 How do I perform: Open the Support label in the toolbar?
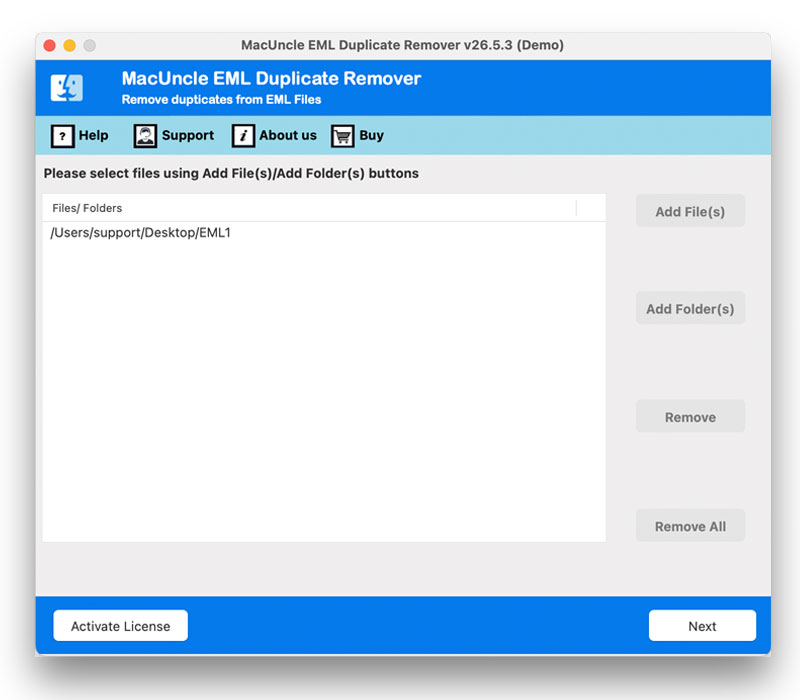coord(188,136)
